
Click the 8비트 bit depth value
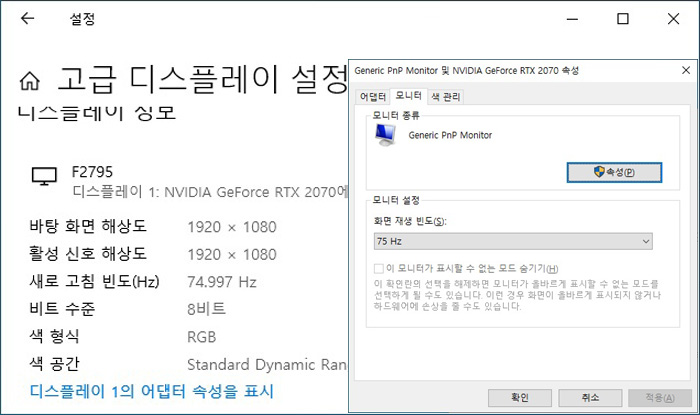206,309
